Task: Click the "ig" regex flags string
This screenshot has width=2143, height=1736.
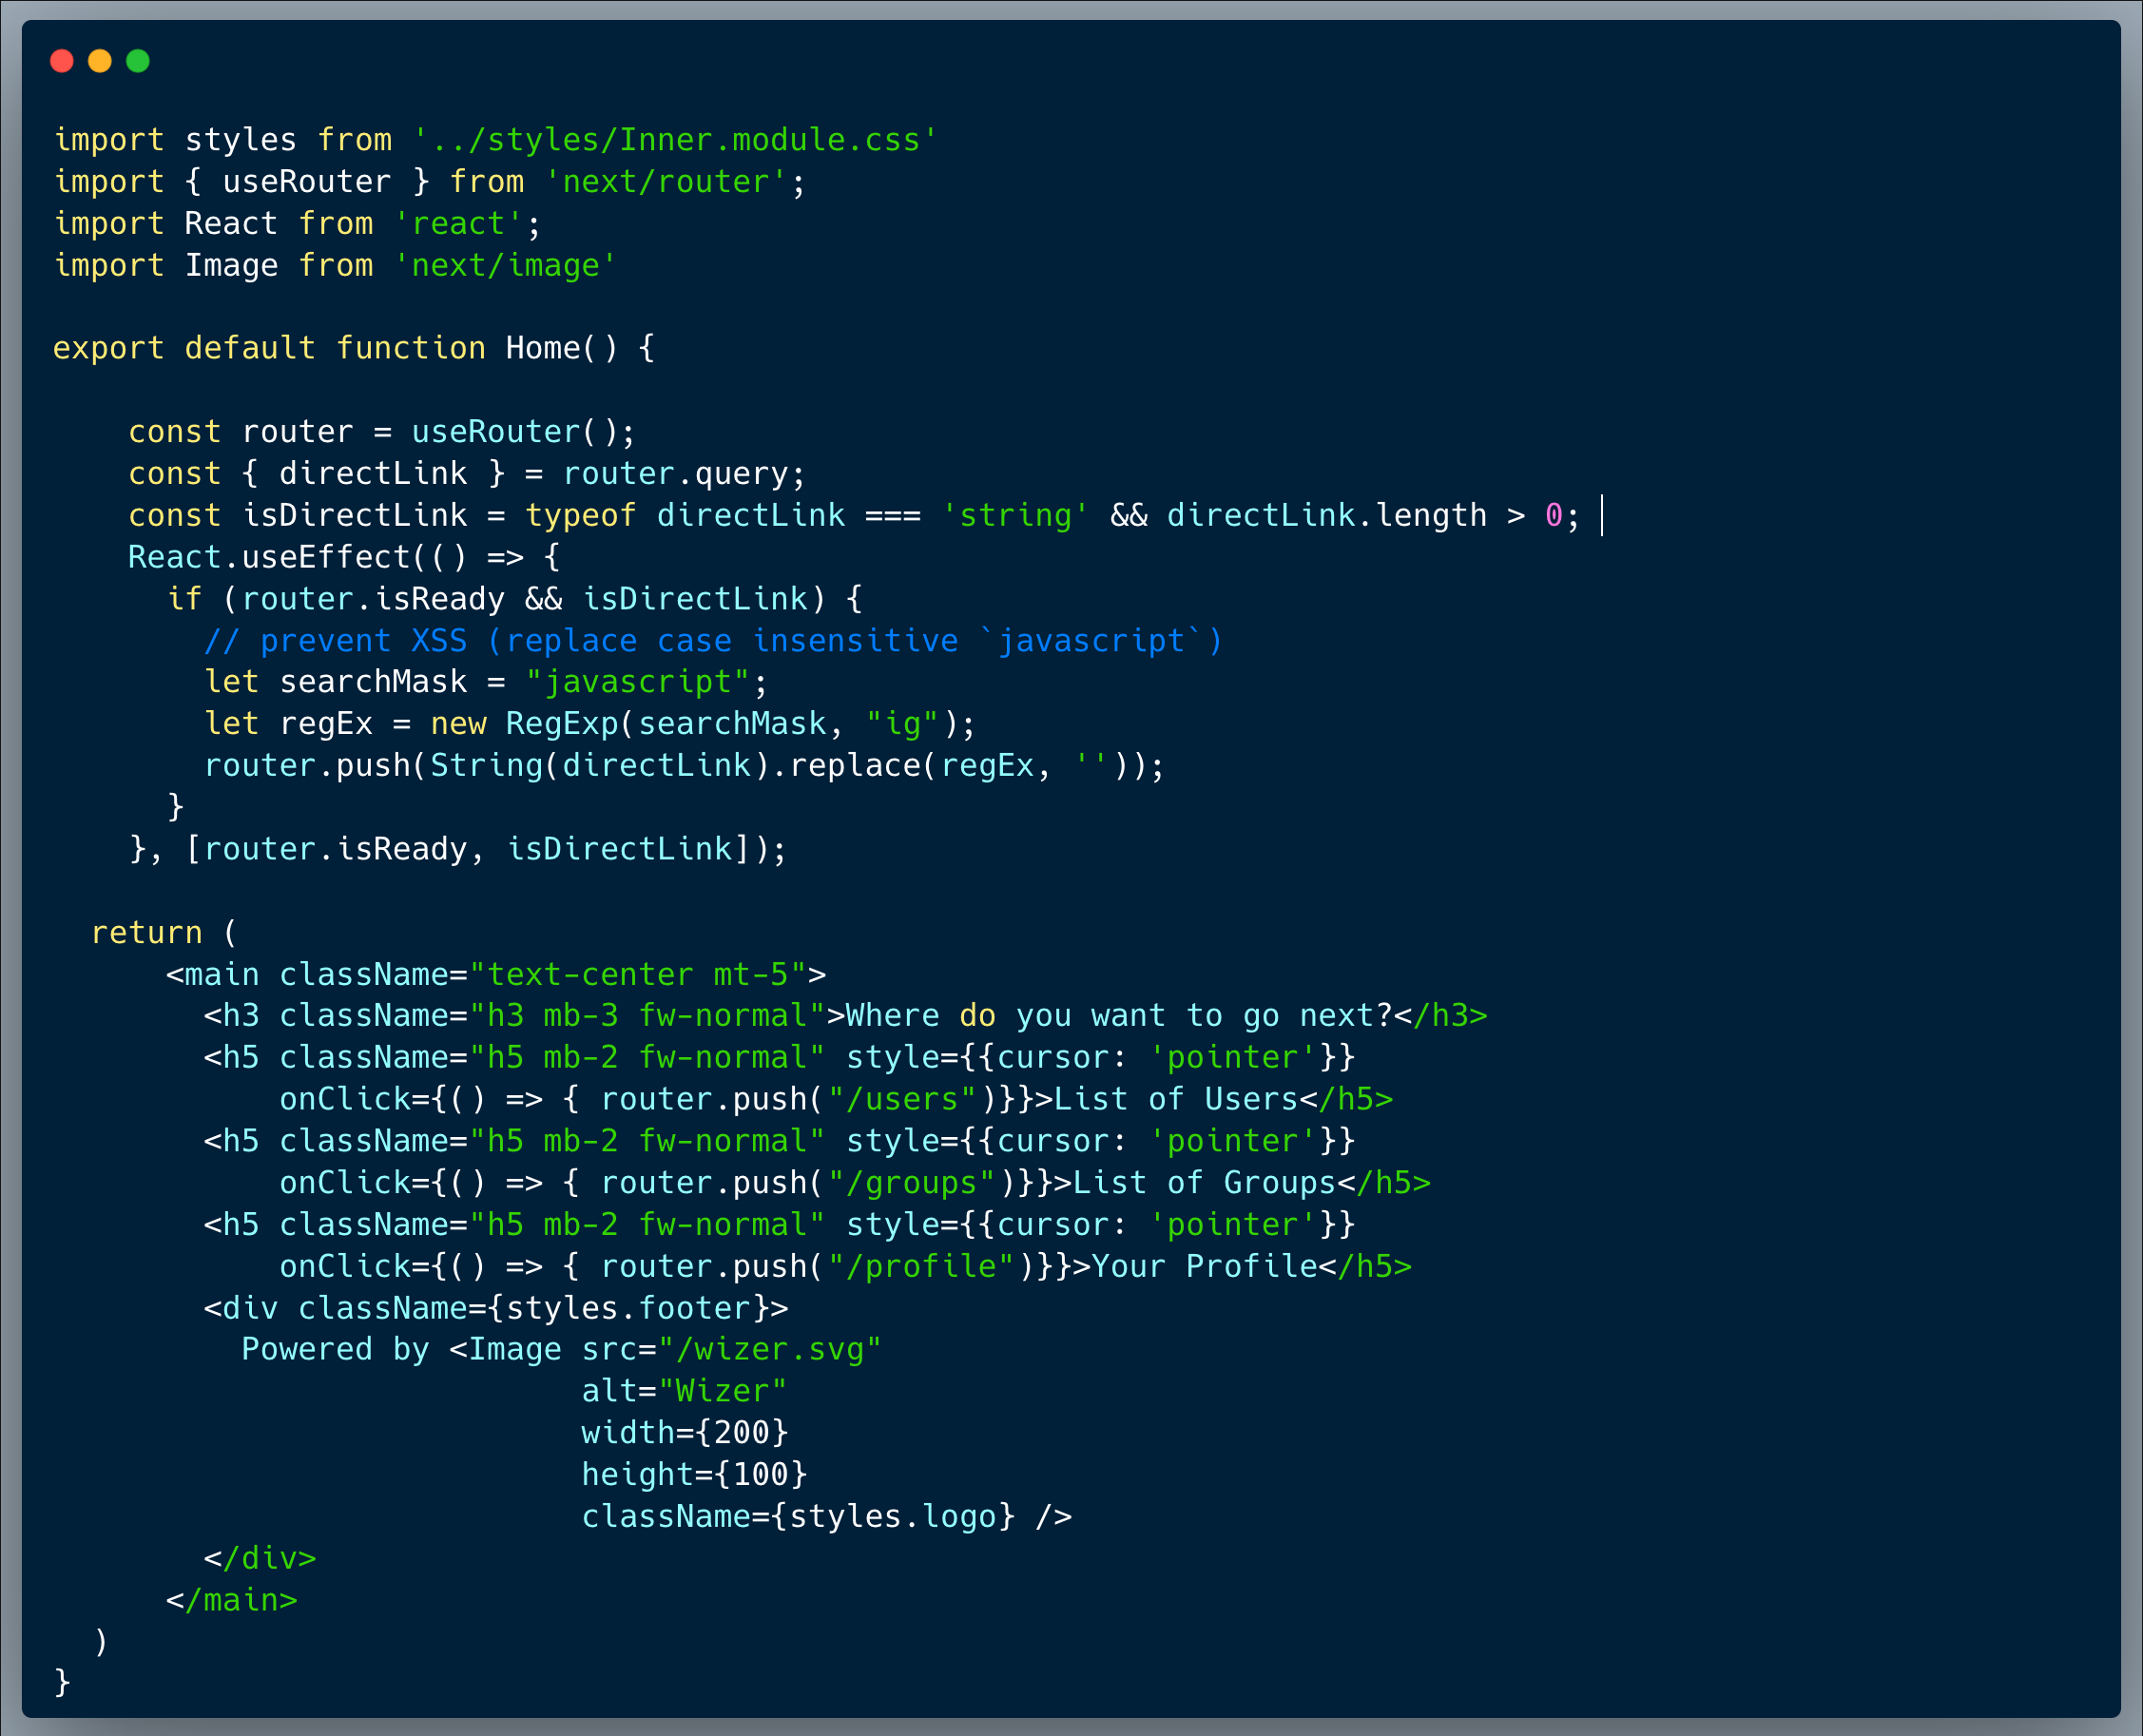Action: point(903,724)
